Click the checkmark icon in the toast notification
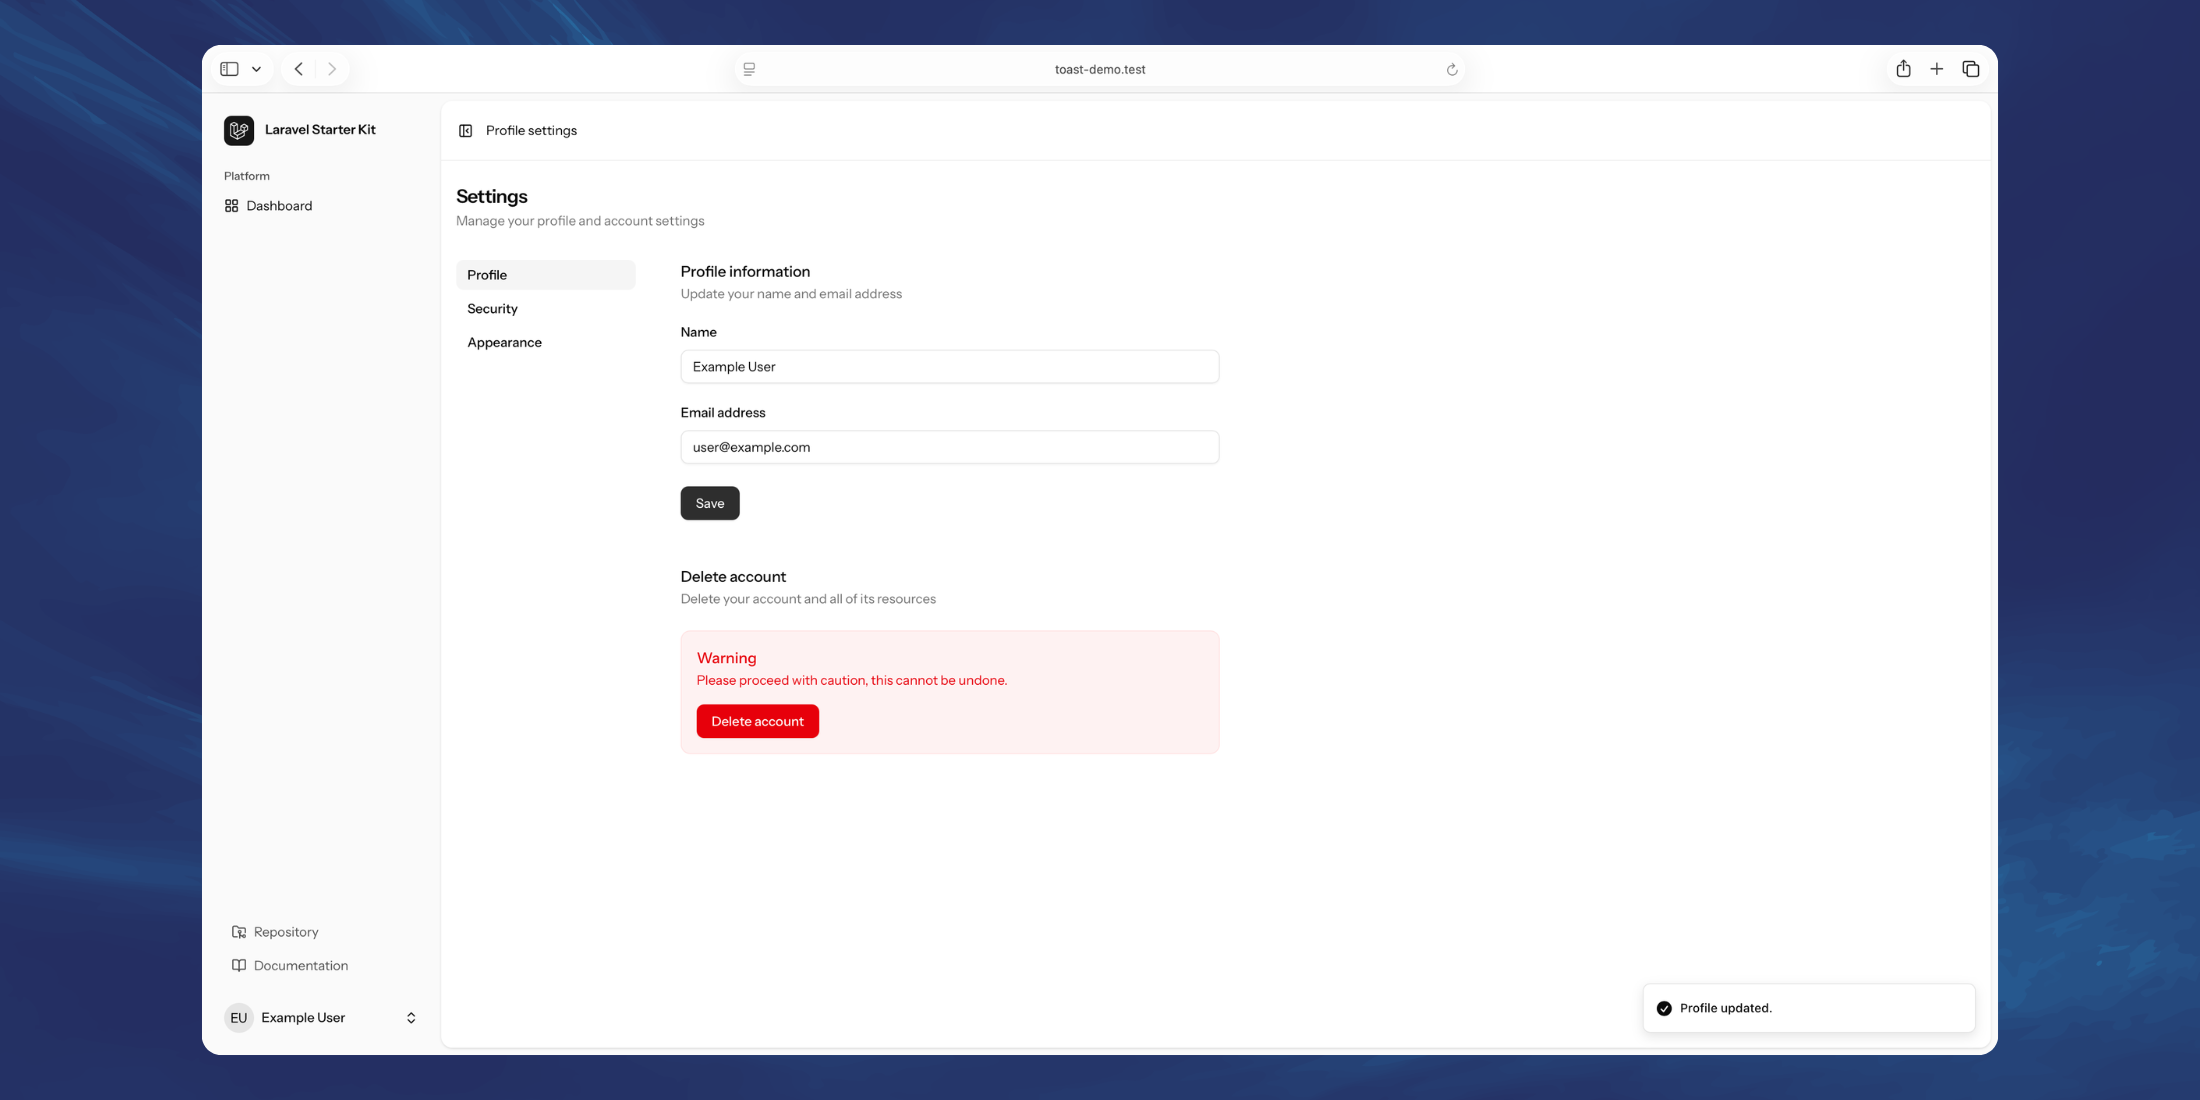Screen dimensions: 2200x1100 coord(1663,1008)
